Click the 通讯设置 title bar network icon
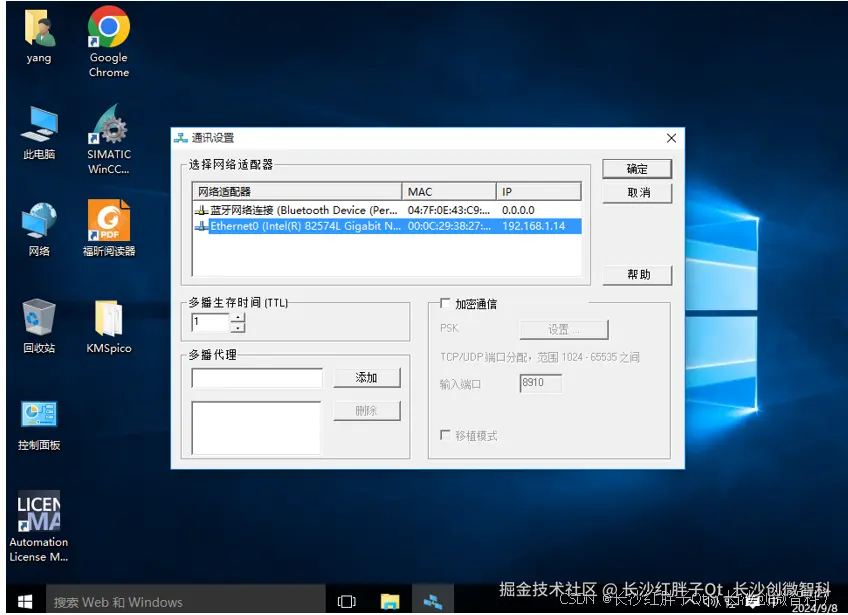The height and width of the screenshot is (615, 848). [x=181, y=138]
